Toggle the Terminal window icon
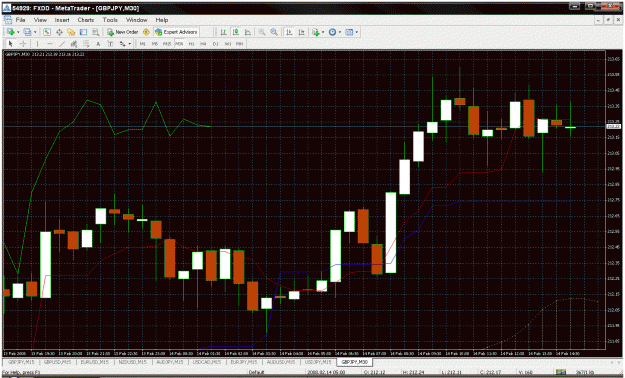 point(83,32)
